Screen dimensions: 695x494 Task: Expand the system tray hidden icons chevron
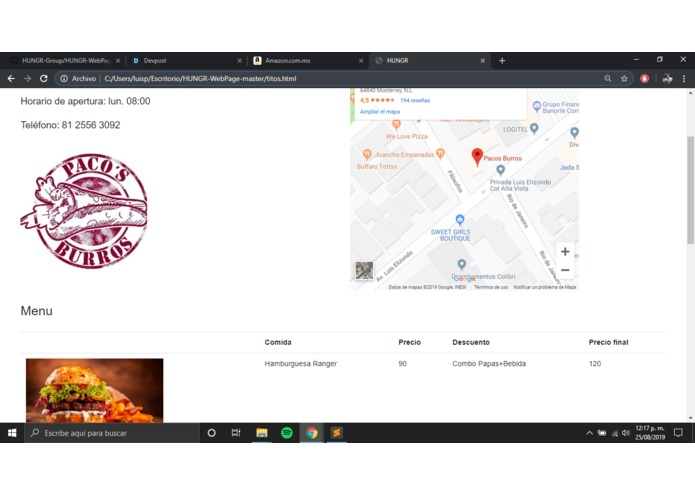[x=589, y=433]
